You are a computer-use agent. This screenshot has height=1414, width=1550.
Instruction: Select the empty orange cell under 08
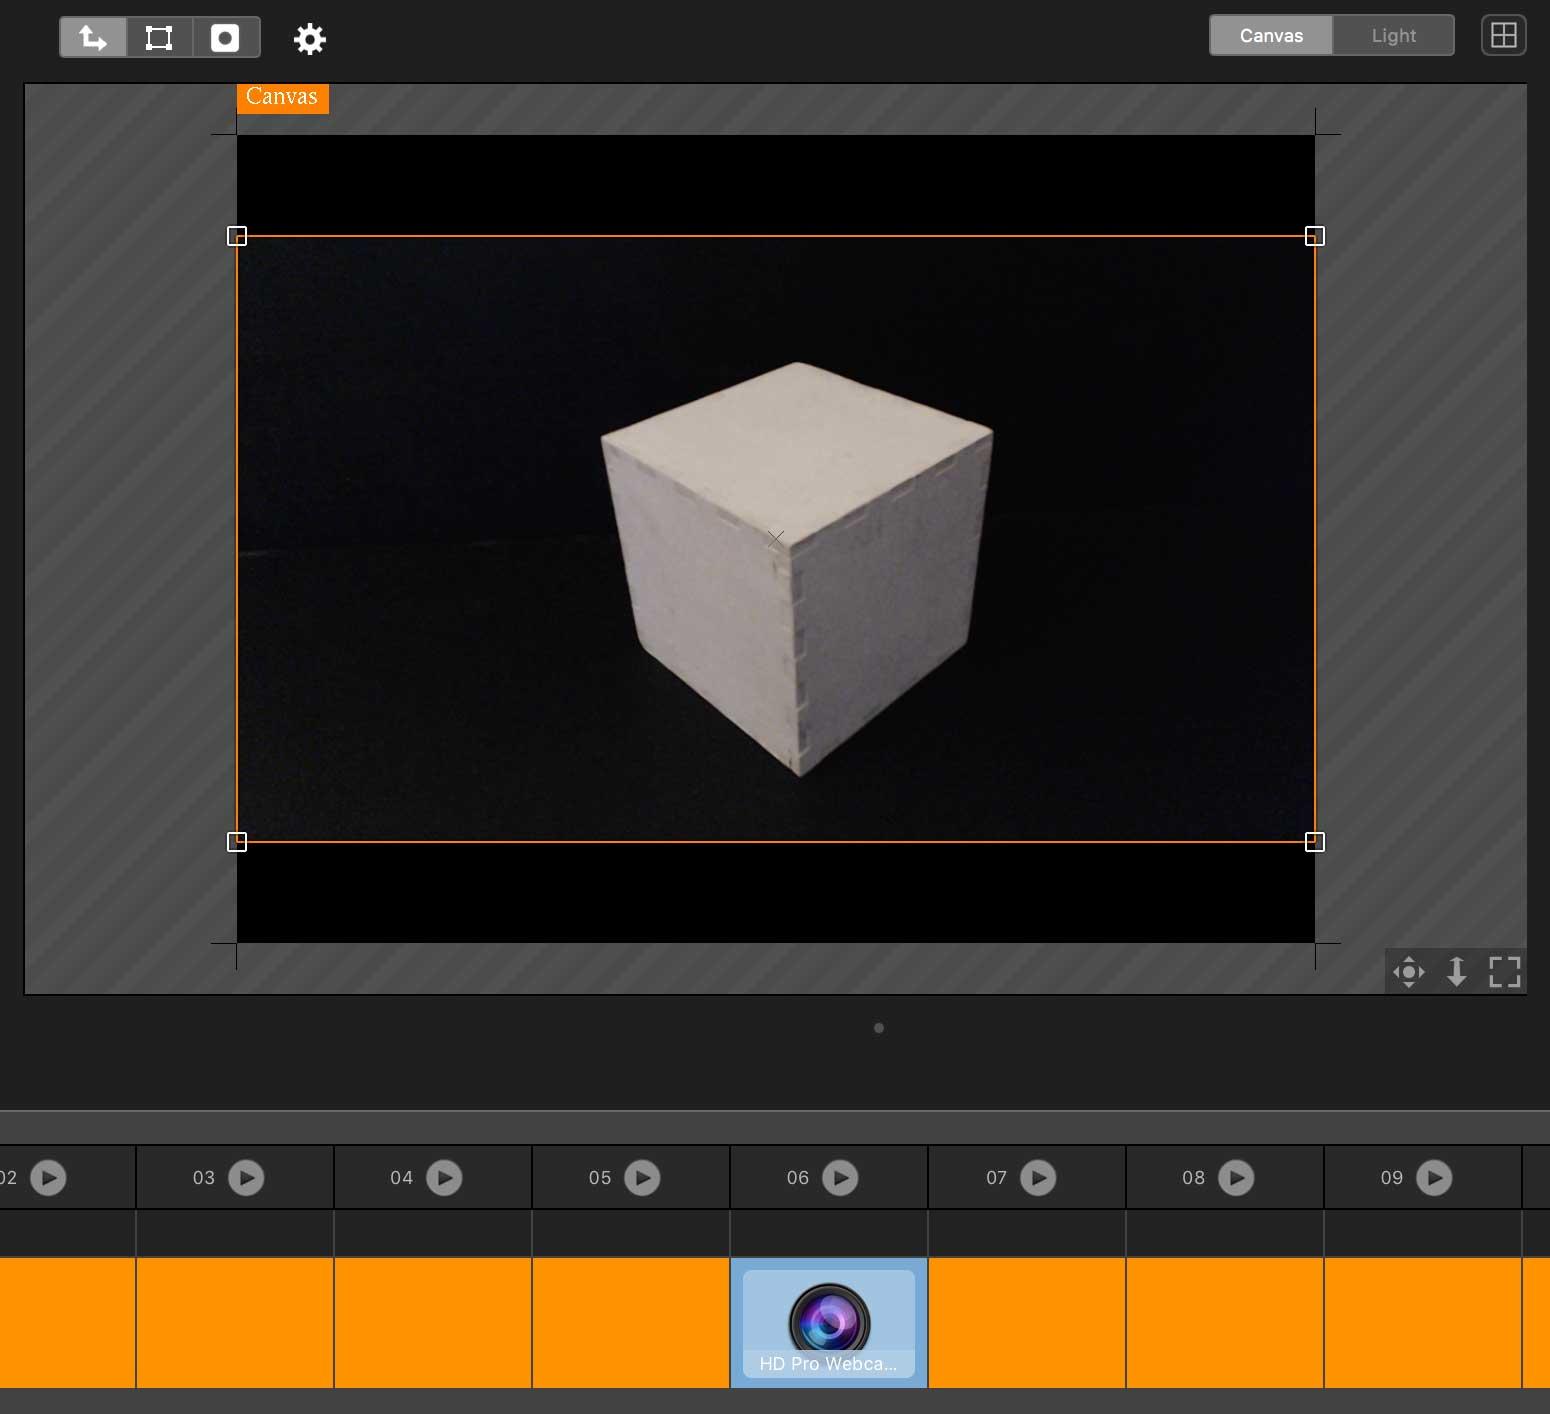click(x=1225, y=1323)
